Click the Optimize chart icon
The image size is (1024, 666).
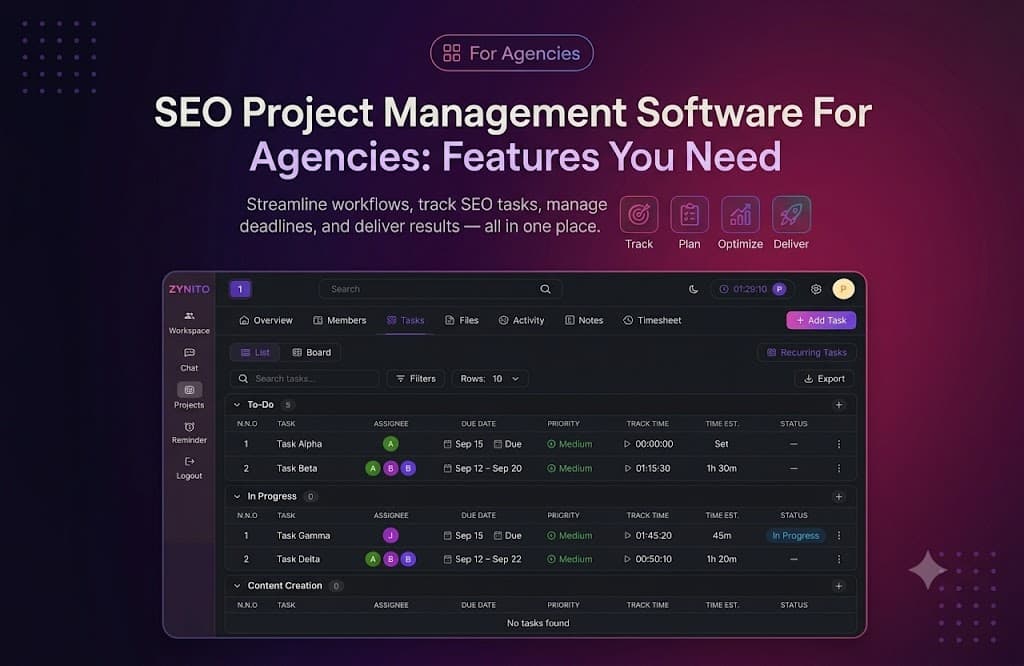pos(740,214)
